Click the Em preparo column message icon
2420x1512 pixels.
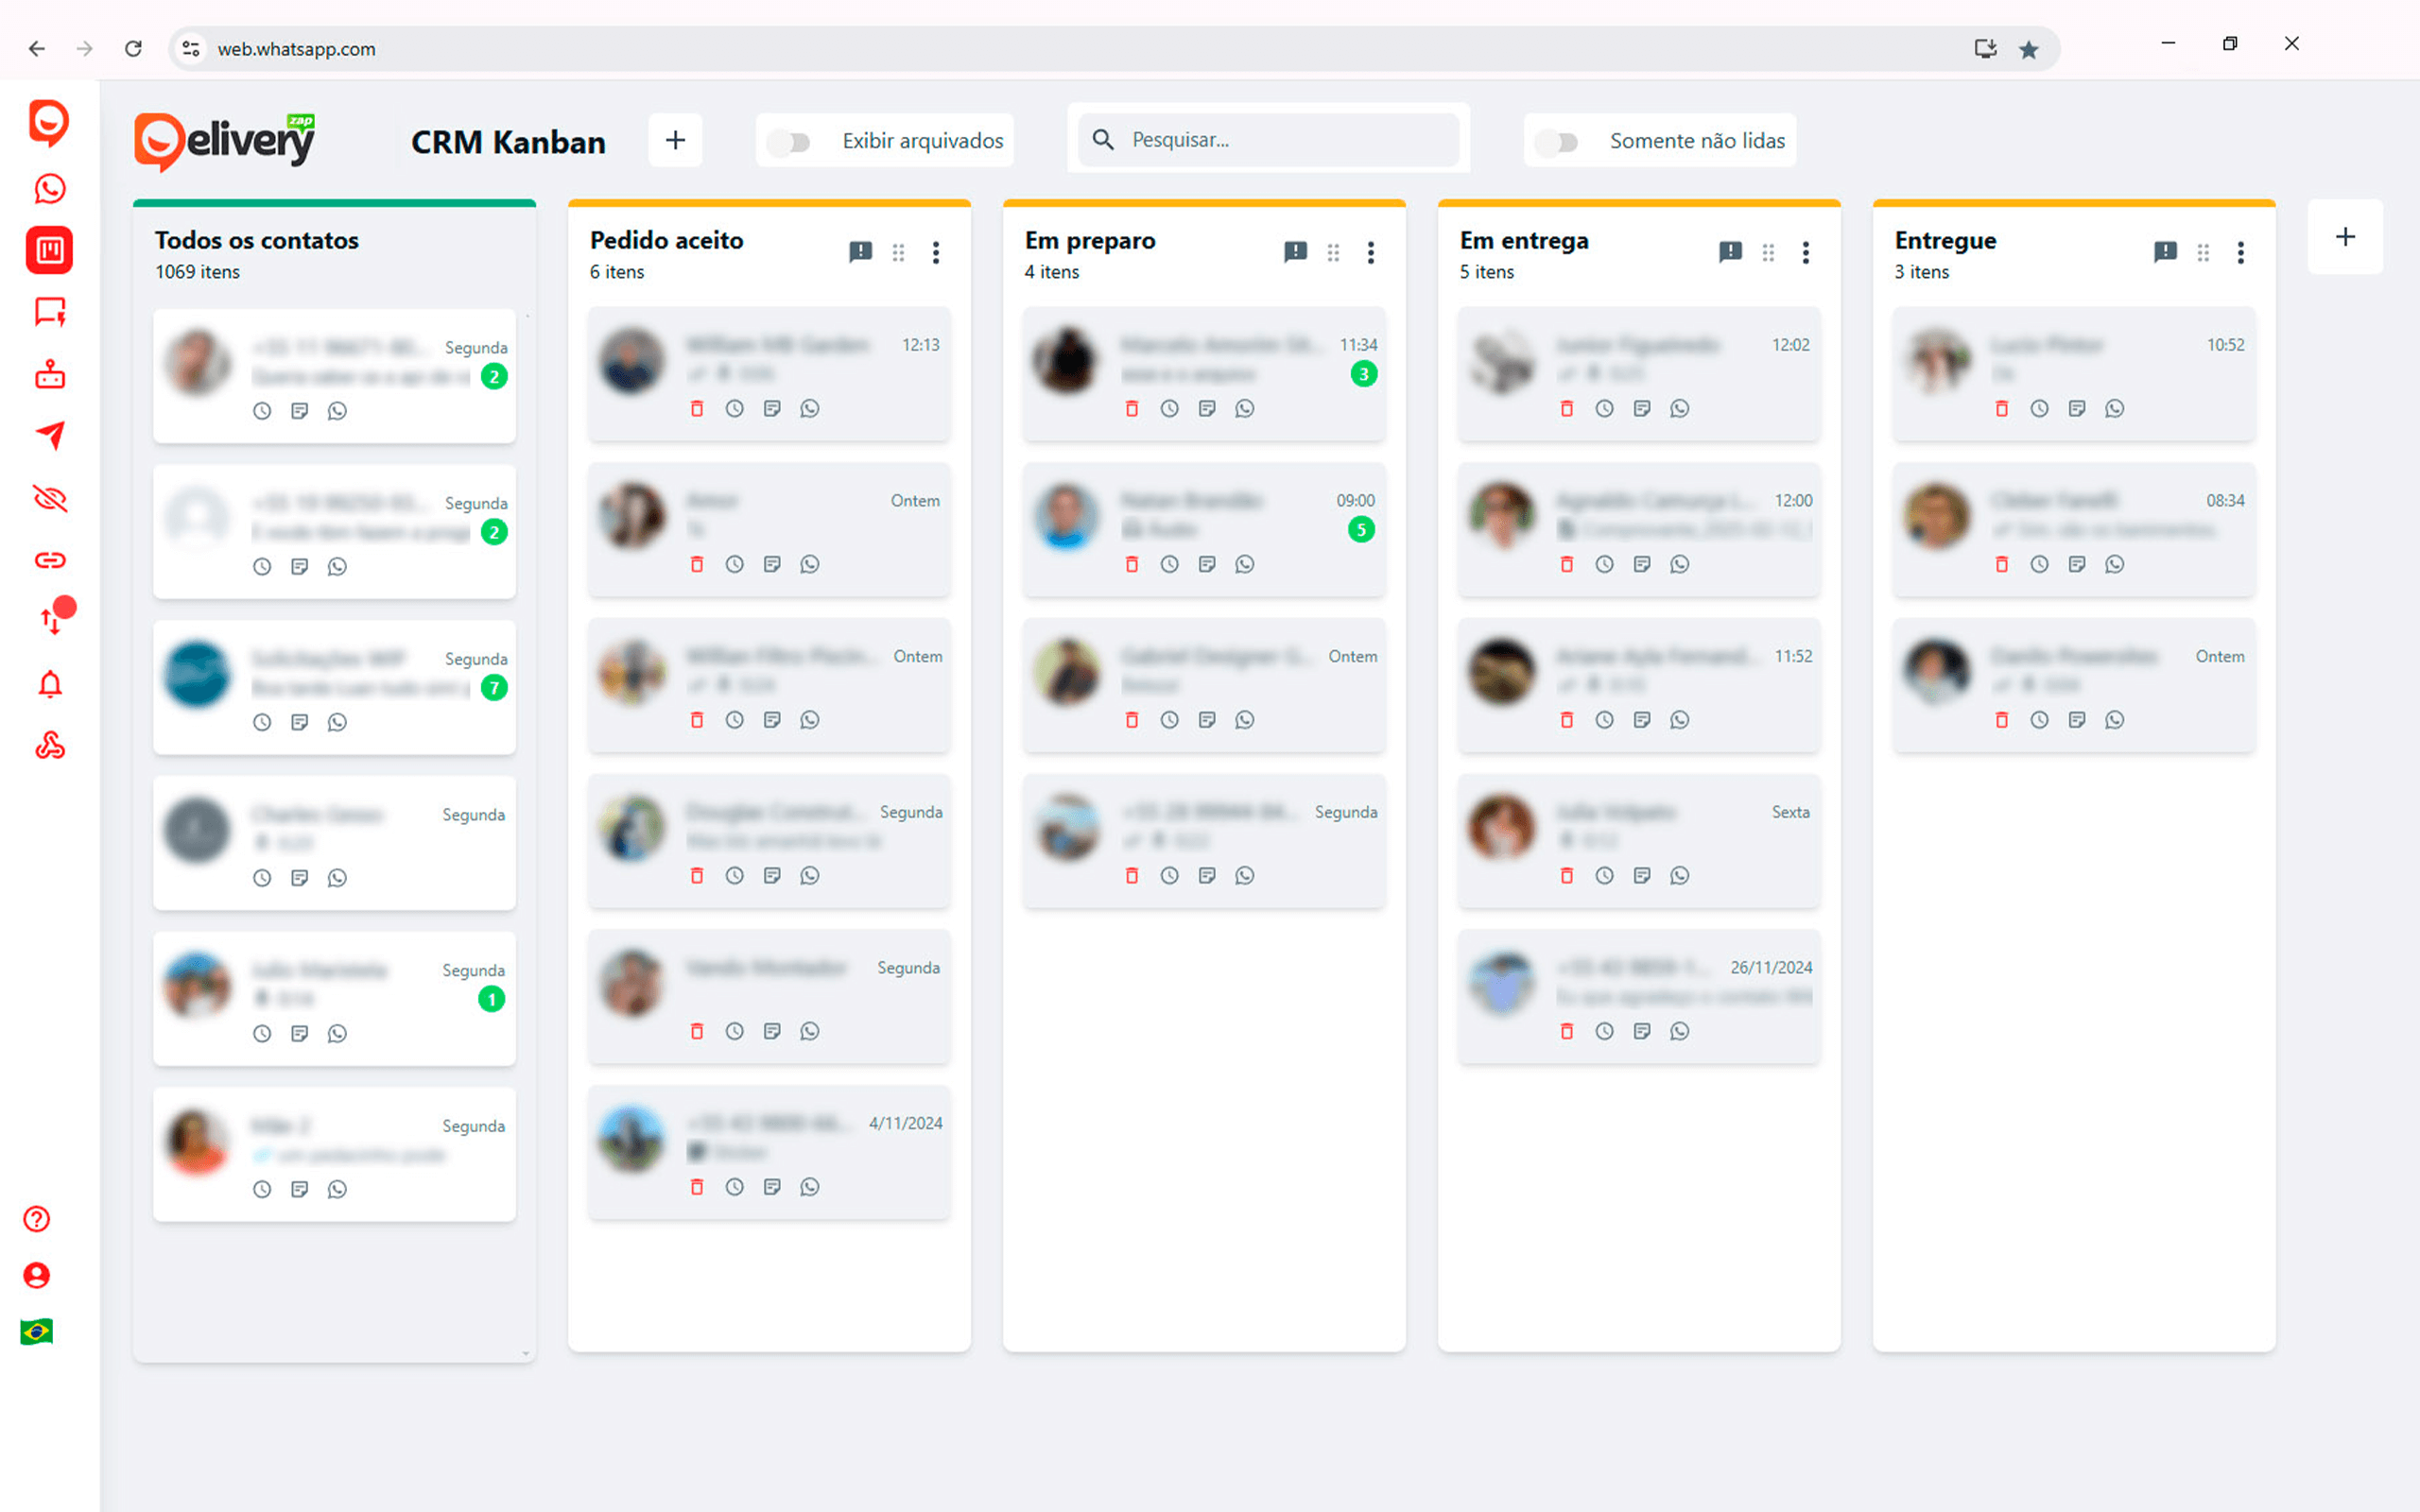[x=1295, y=252]
